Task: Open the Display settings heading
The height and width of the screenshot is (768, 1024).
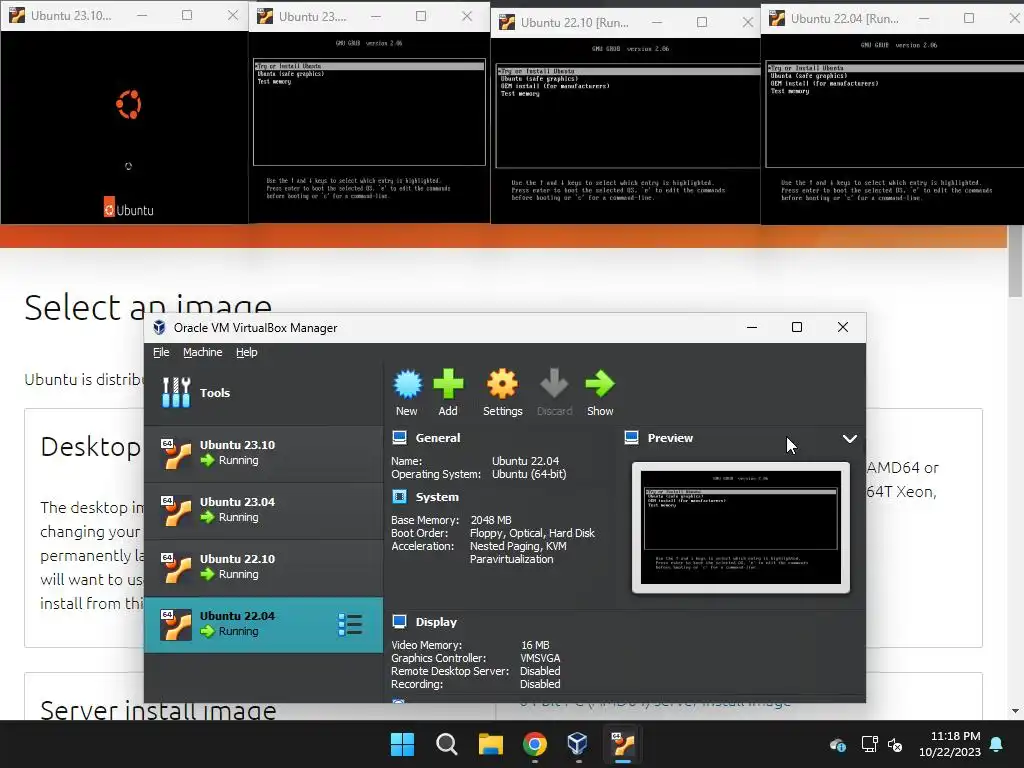Action: coord(436,622)
